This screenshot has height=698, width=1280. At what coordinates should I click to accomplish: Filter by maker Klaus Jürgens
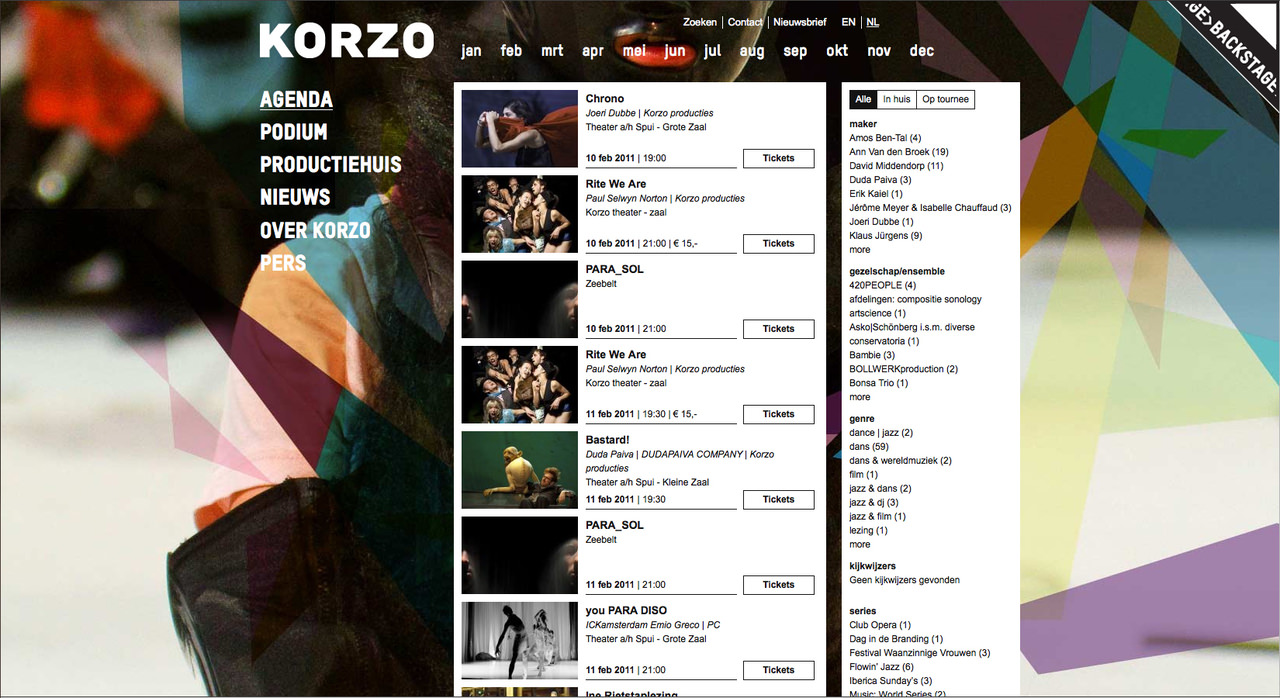(x=886, y=236)
